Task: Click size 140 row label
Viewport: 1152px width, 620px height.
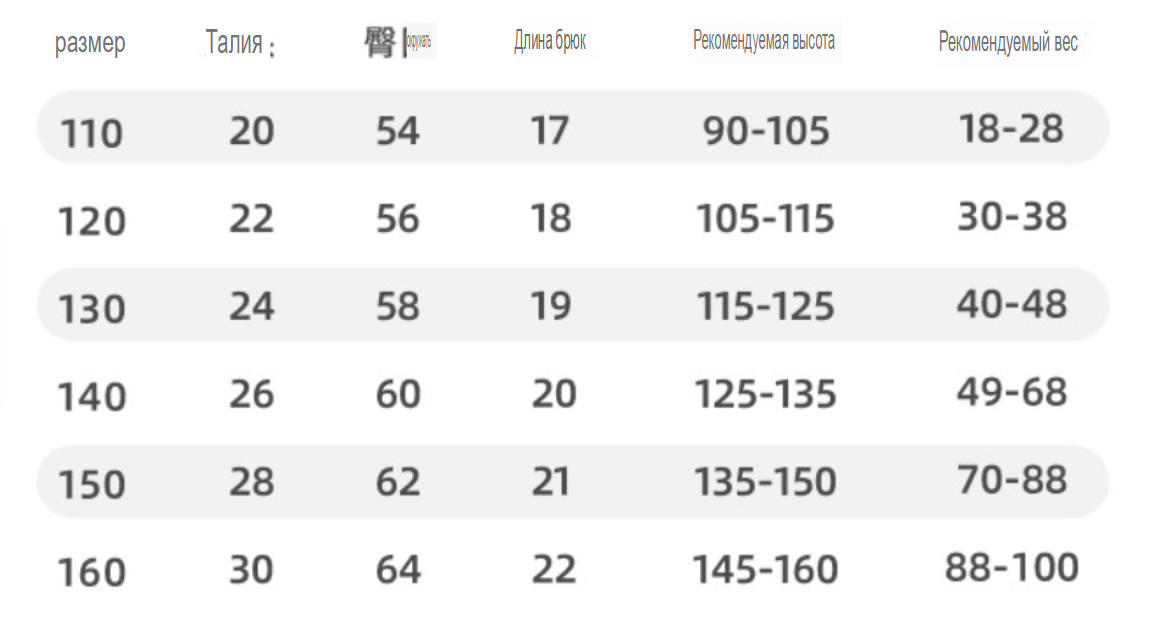Action: point(92,397)
